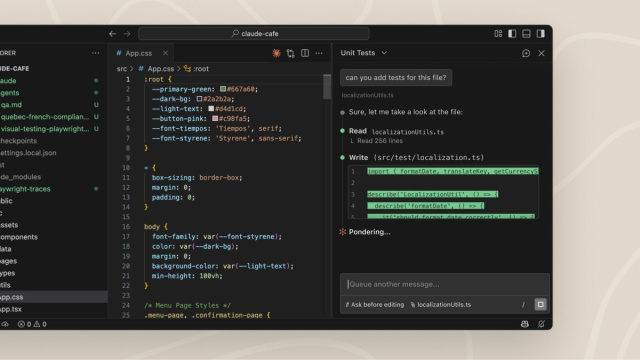640x360 pixels.
Task: Toggle the bottom panel
Action: pos(526,33)
